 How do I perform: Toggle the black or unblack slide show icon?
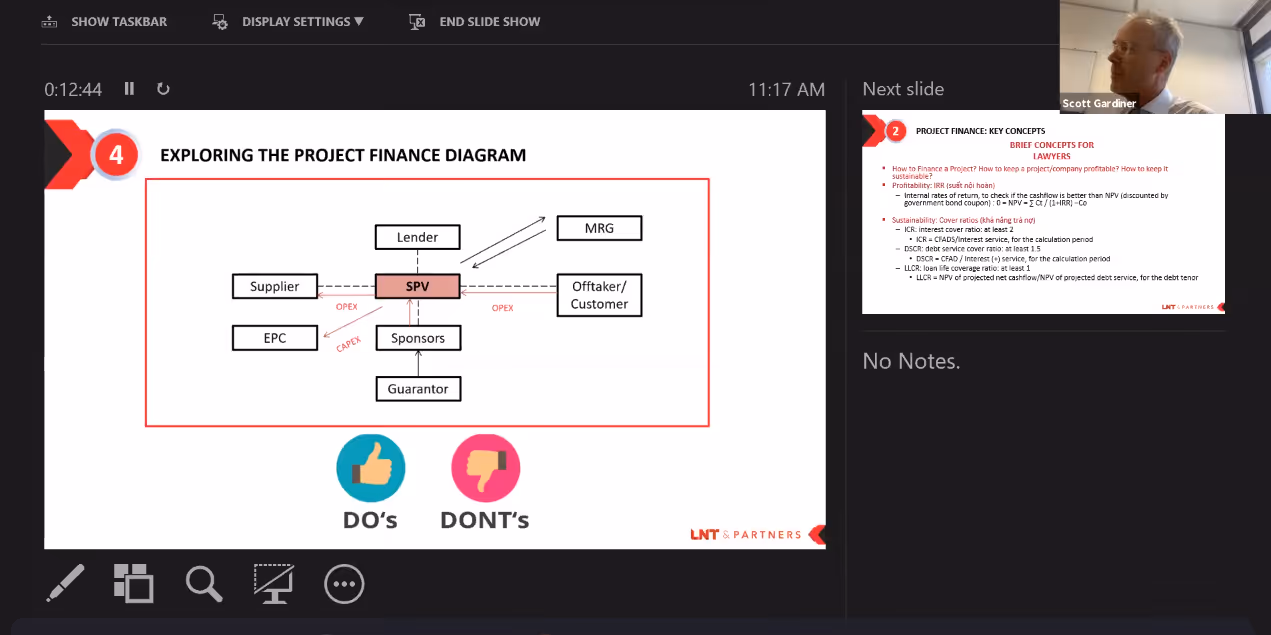tap(273, 583)
